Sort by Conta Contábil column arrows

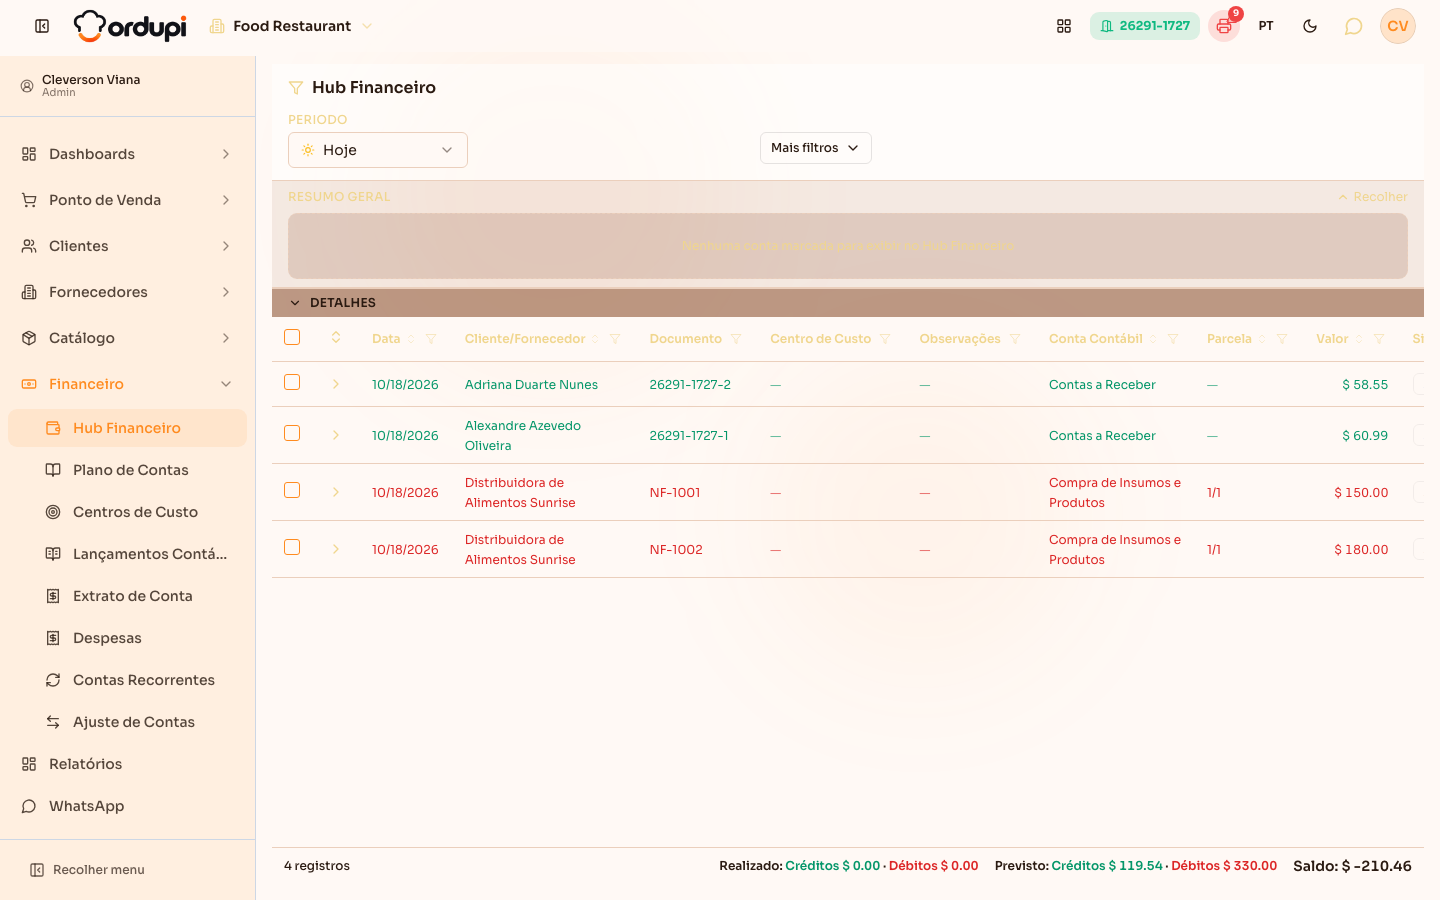(x=1153, y=339)
